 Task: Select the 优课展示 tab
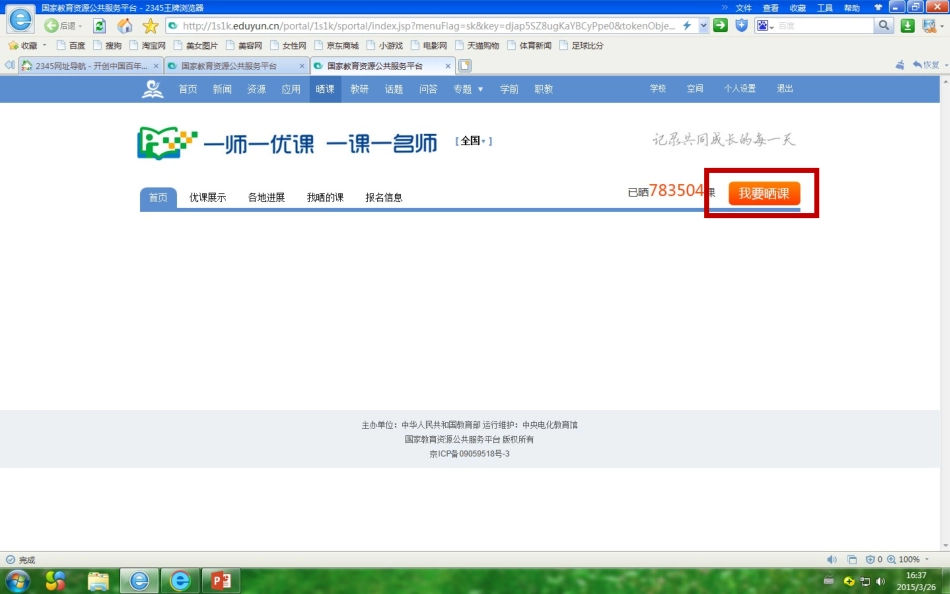[x=208, y=198]
